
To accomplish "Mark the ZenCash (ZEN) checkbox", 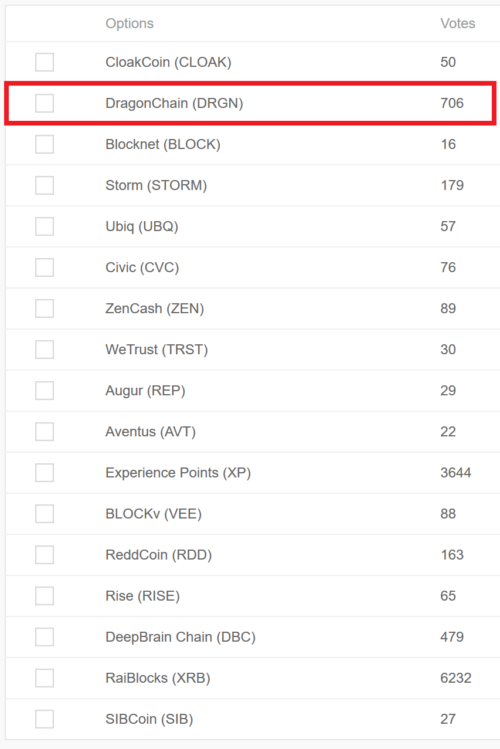I will 44,309.
